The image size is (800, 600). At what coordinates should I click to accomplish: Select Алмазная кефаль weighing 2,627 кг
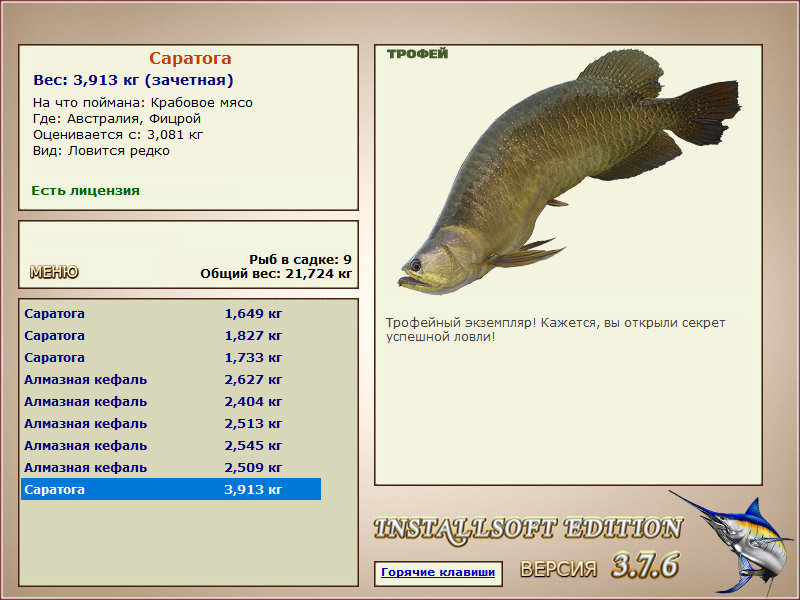tap(171, 380)
